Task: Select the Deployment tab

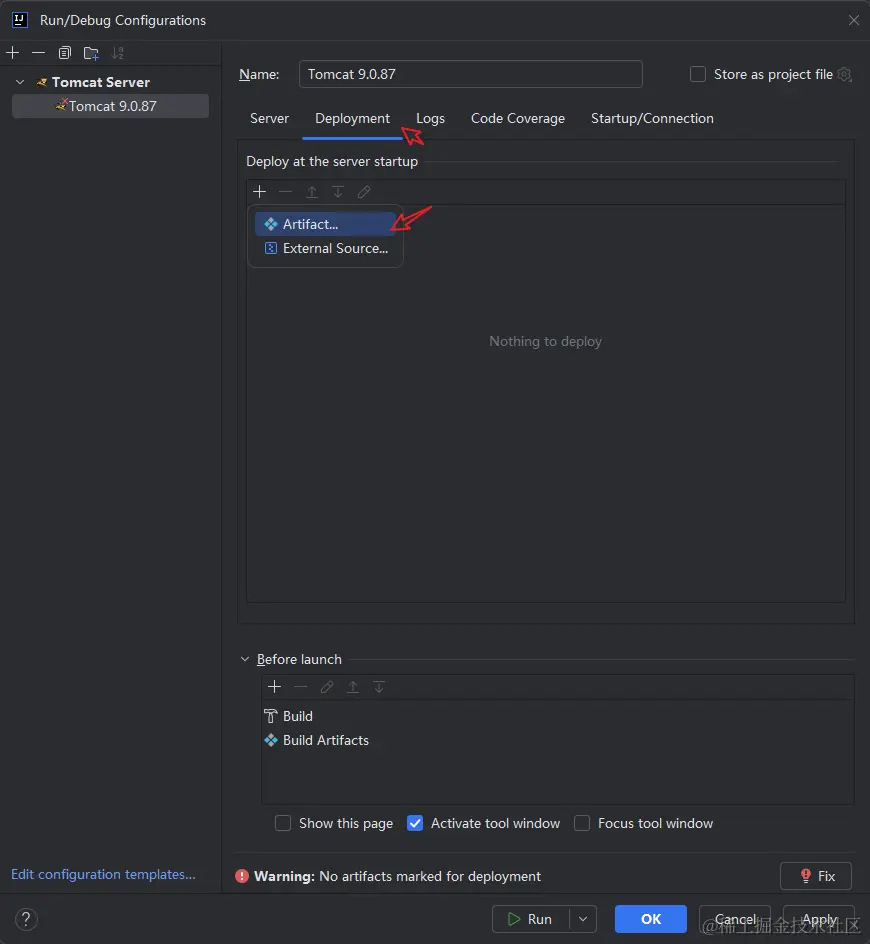Action: coord(352,119)
